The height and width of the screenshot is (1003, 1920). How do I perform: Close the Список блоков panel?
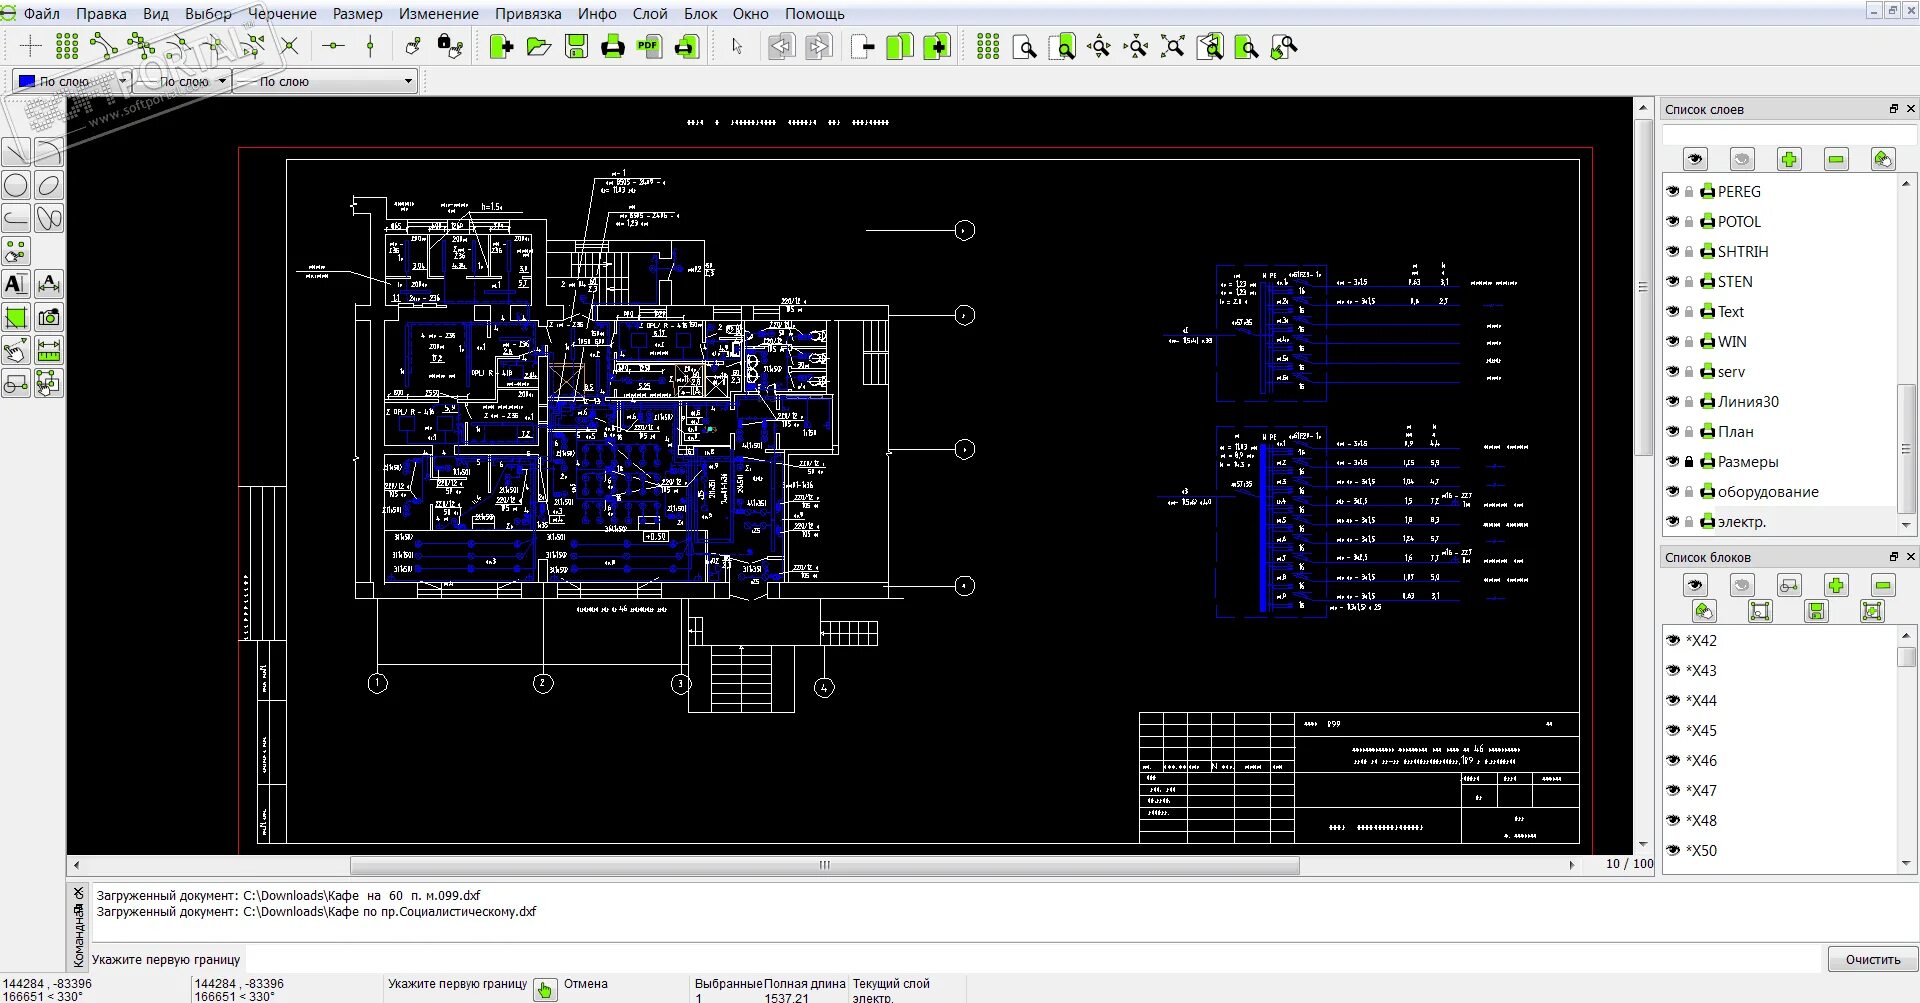coord(1910,557)
